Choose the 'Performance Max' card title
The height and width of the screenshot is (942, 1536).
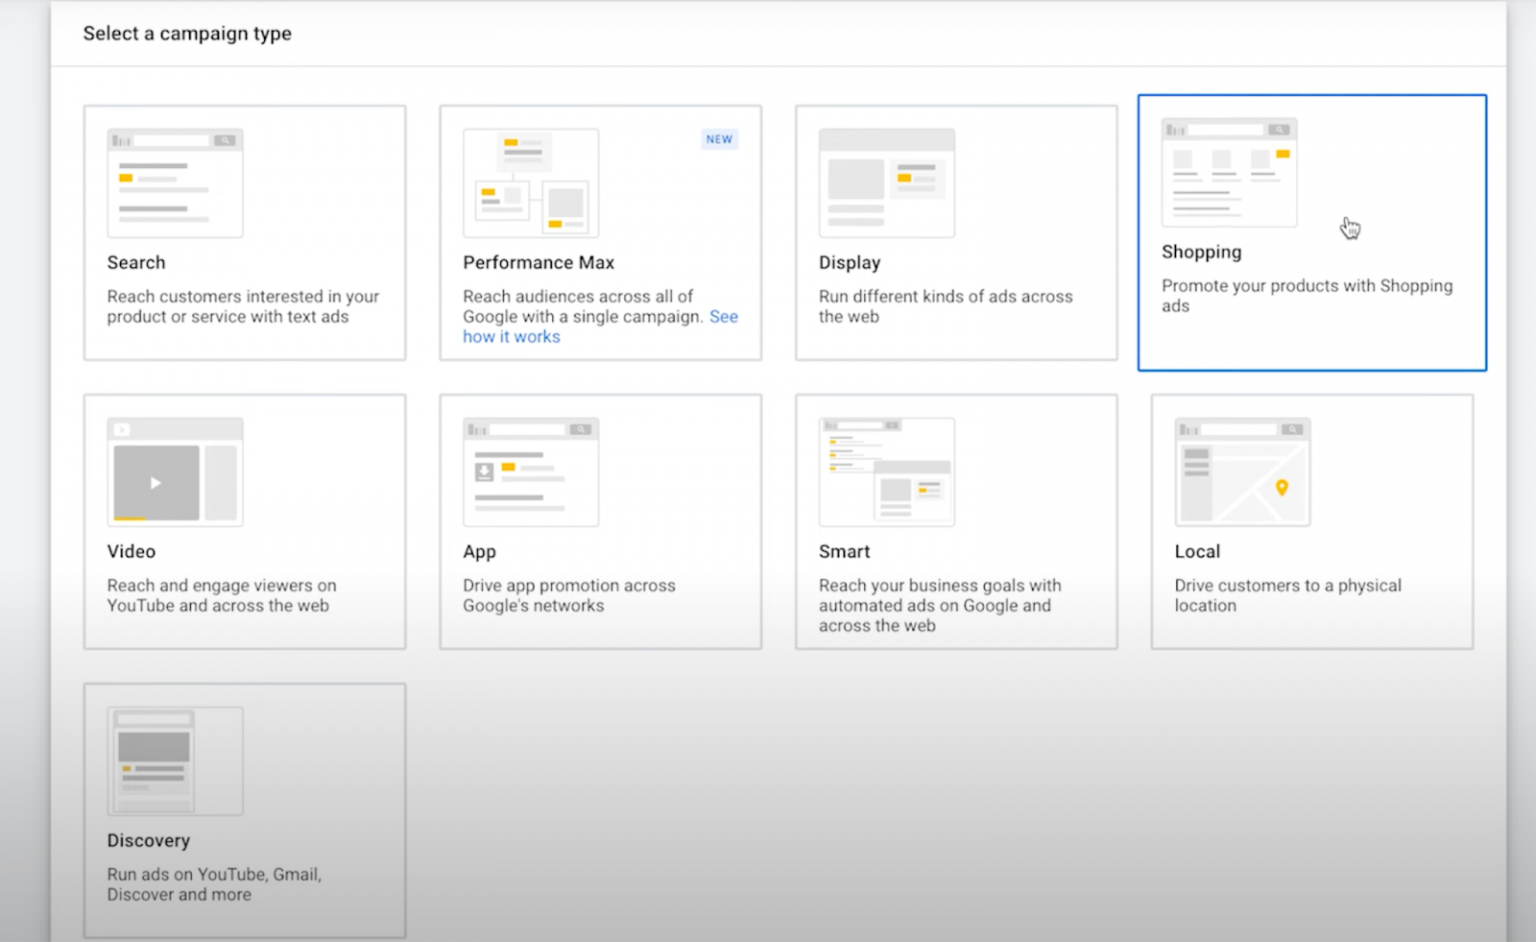(538, 263)
